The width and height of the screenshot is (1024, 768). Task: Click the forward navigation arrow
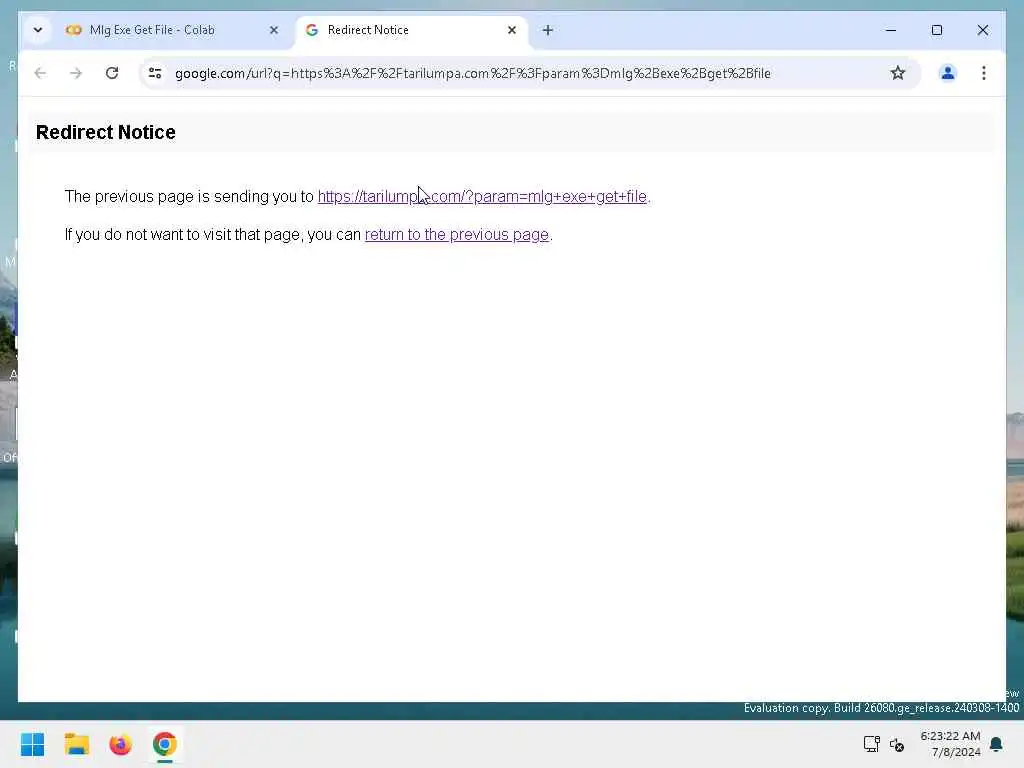pos(76,73)
